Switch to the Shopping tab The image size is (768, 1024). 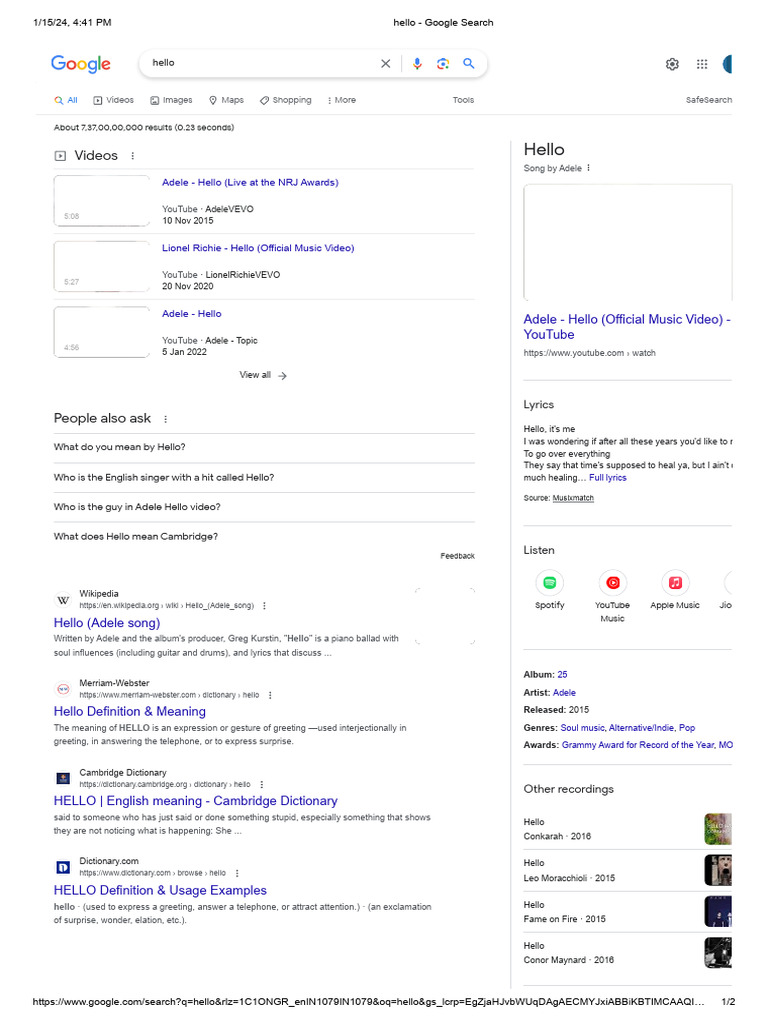285,100
